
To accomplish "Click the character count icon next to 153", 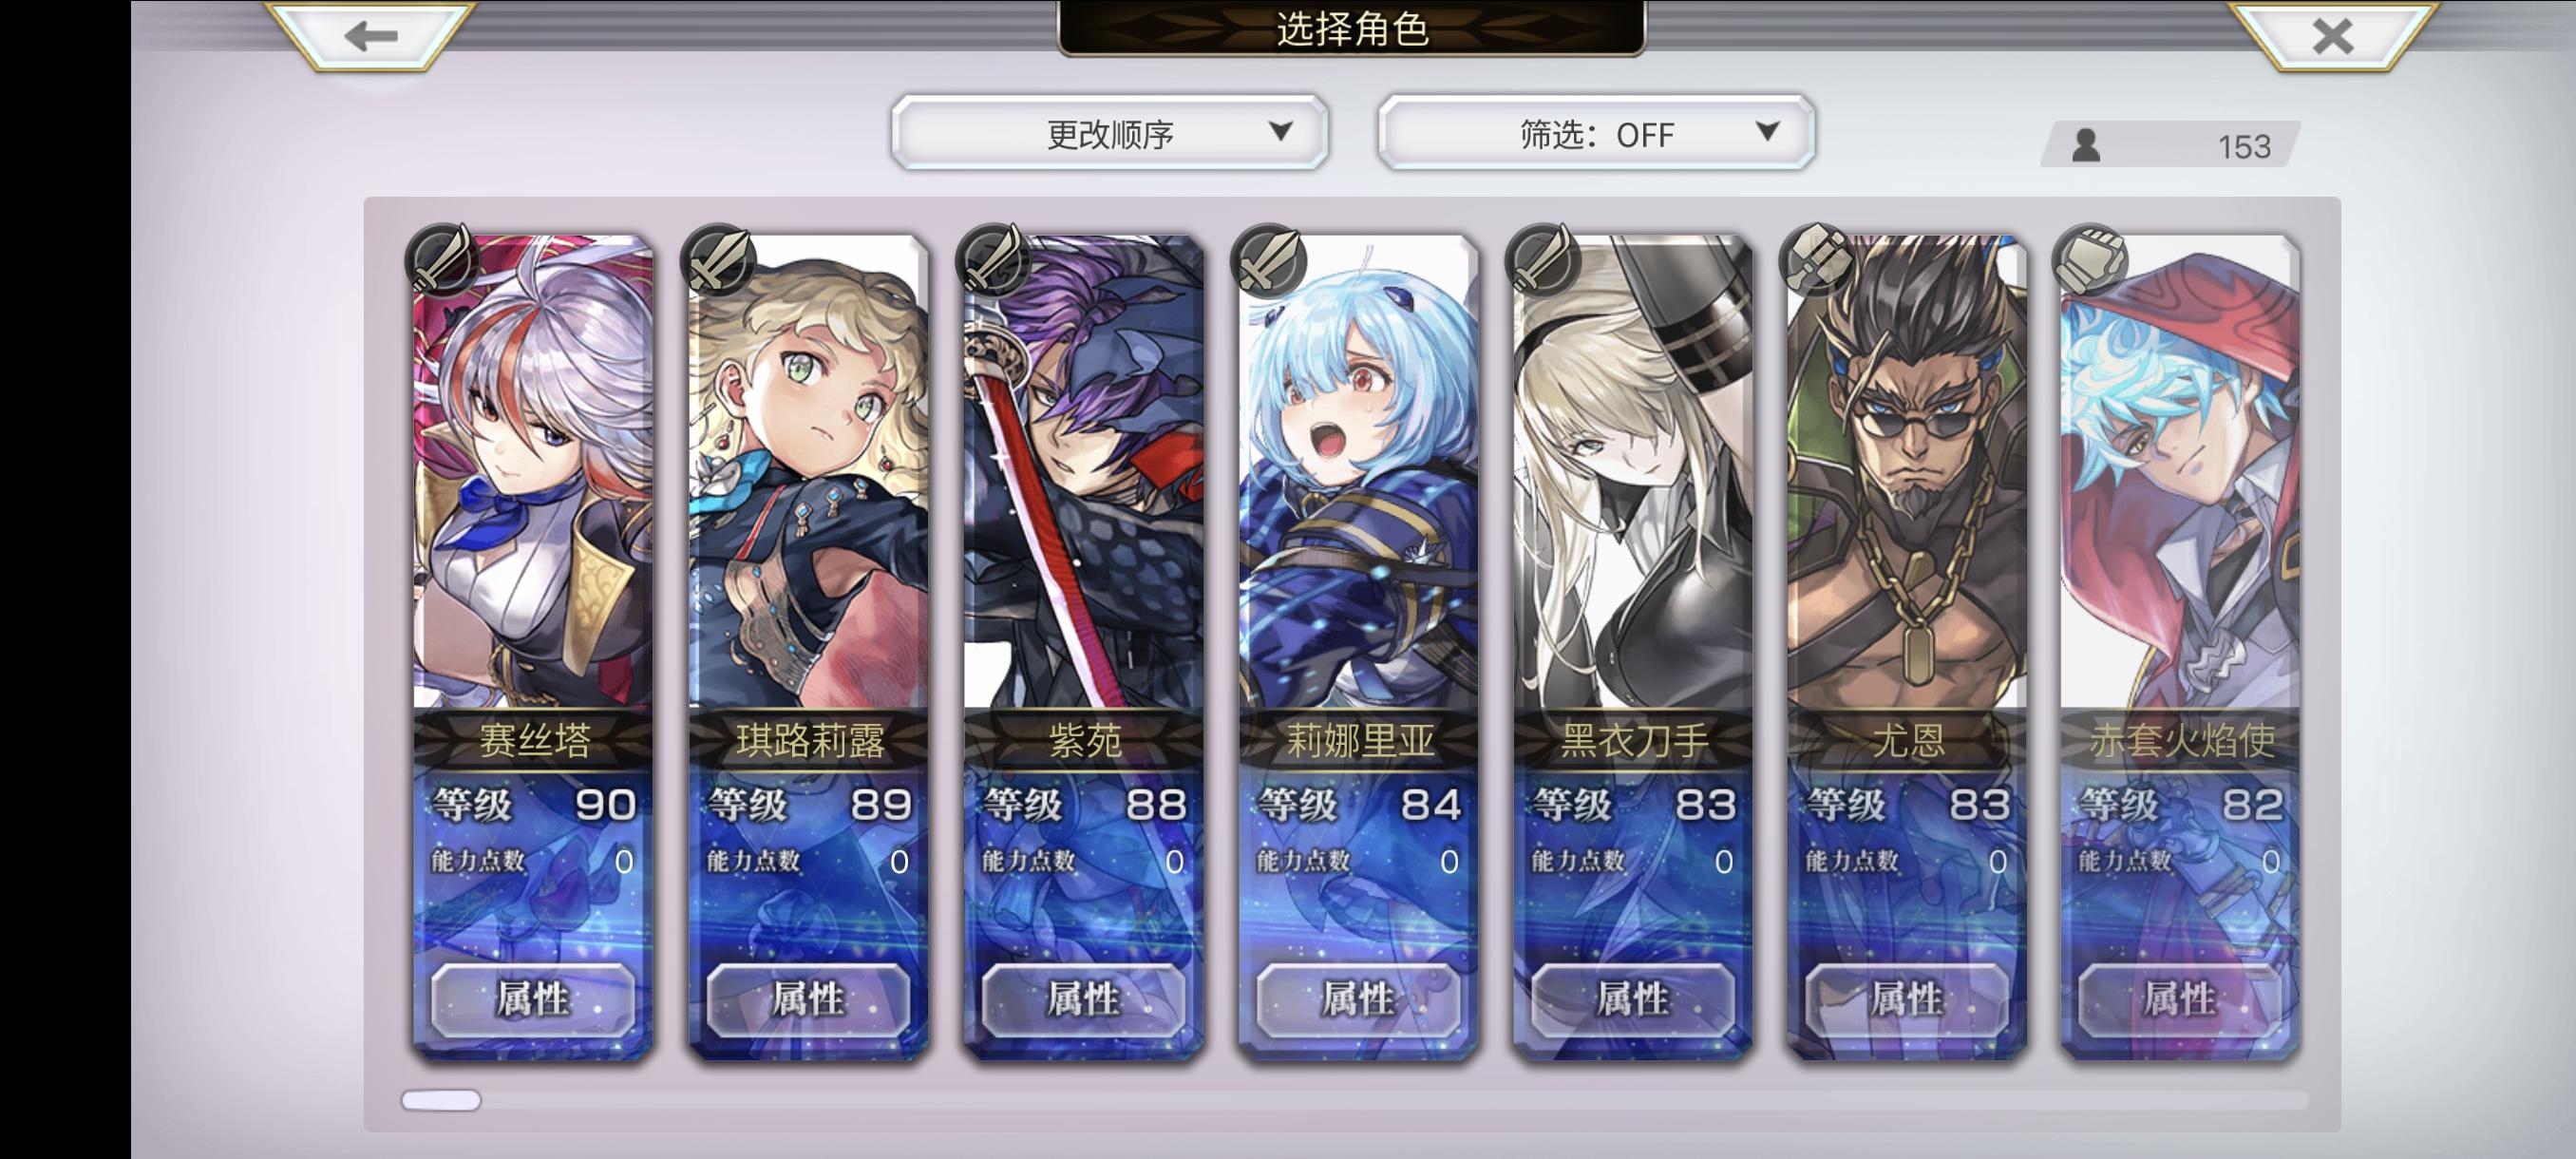I will 2086,146.
